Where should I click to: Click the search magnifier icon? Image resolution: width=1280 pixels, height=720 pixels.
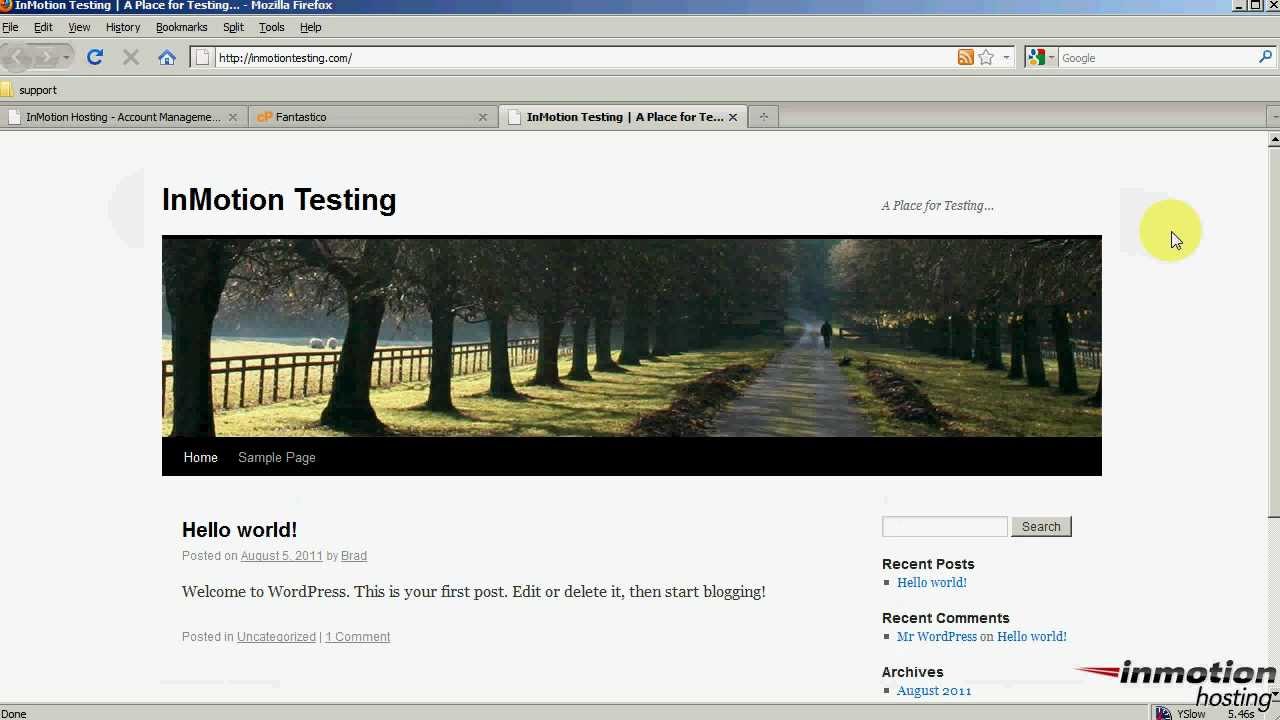1266,57
